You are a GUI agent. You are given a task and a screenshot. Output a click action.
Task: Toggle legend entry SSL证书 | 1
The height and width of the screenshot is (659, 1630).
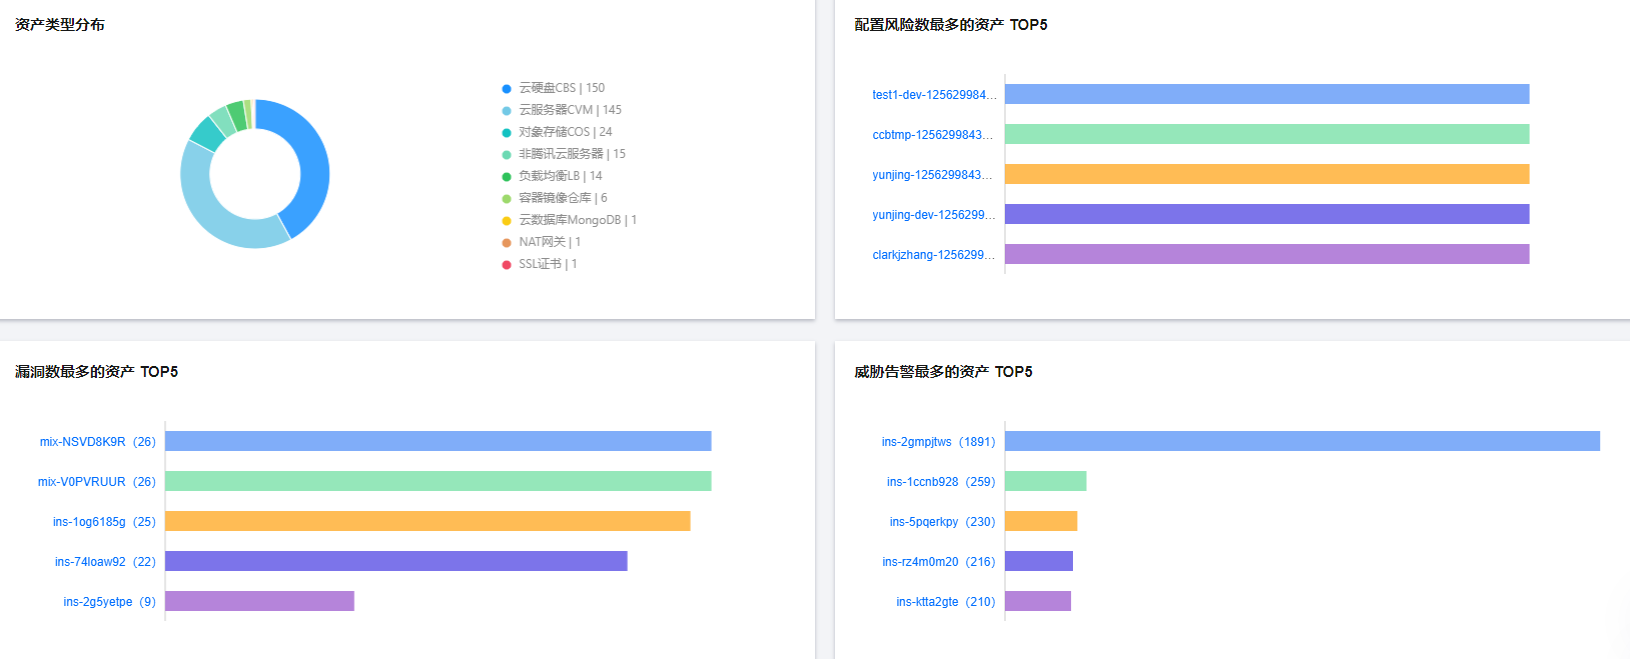(x=540, y=264)
